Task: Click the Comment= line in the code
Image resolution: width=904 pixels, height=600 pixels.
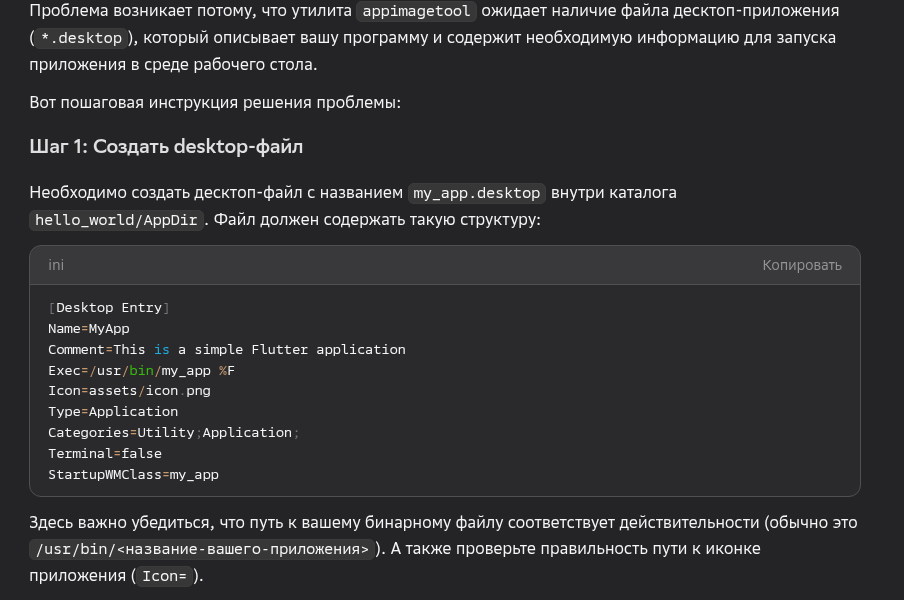Action: (226, 350)
